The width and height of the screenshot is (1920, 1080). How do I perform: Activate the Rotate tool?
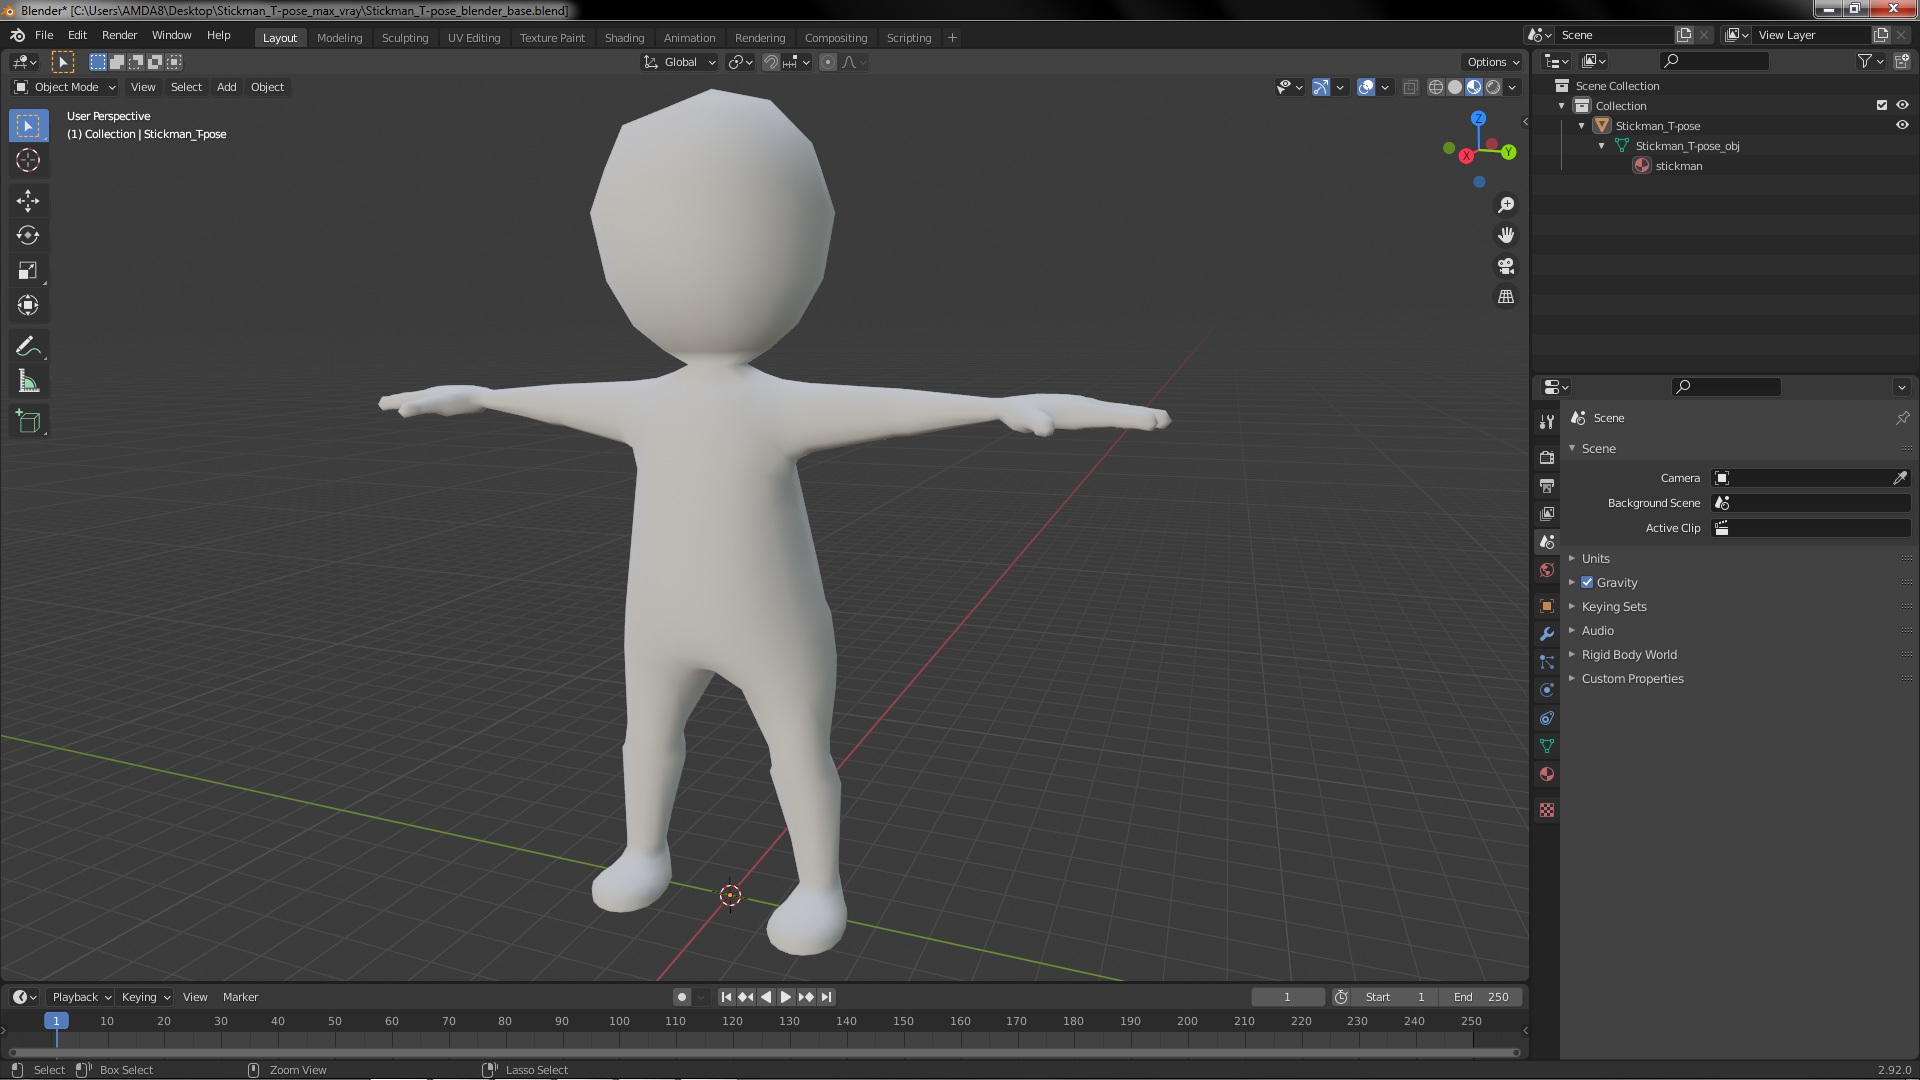pos(28,236)
